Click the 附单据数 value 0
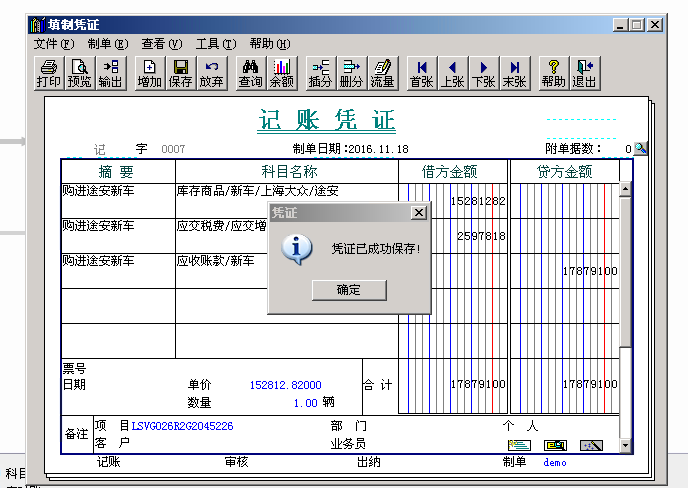The width and height of the screenshot is (688, 488). 628,149
